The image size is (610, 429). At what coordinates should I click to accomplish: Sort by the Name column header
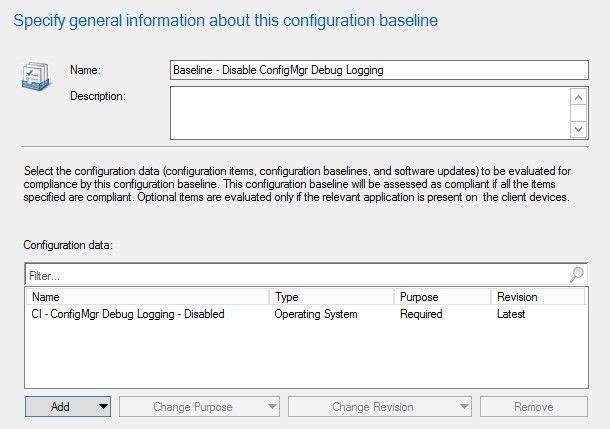coord(147,297)
